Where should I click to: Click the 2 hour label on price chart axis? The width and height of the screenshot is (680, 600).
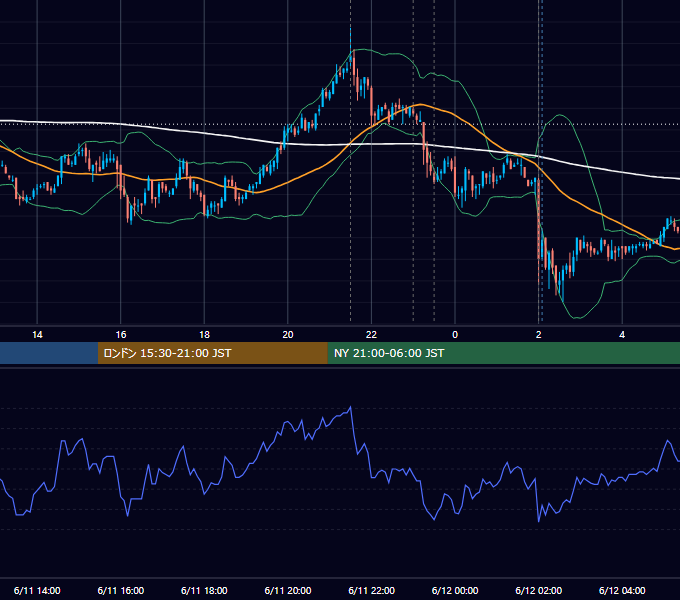coord(539,335)
